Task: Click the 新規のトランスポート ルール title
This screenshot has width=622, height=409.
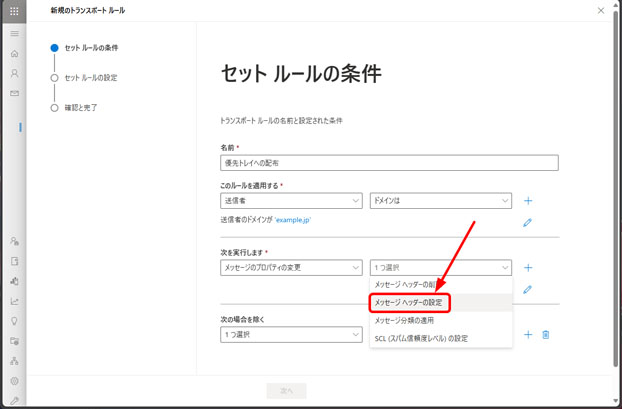Action: 88,11
